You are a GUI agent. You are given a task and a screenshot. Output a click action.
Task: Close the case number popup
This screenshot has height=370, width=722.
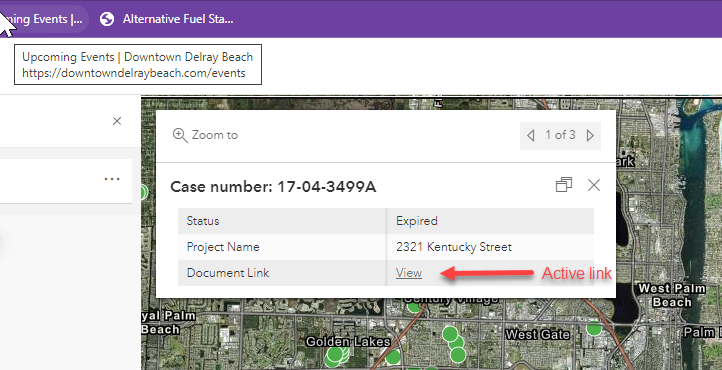tap(594, 185)
